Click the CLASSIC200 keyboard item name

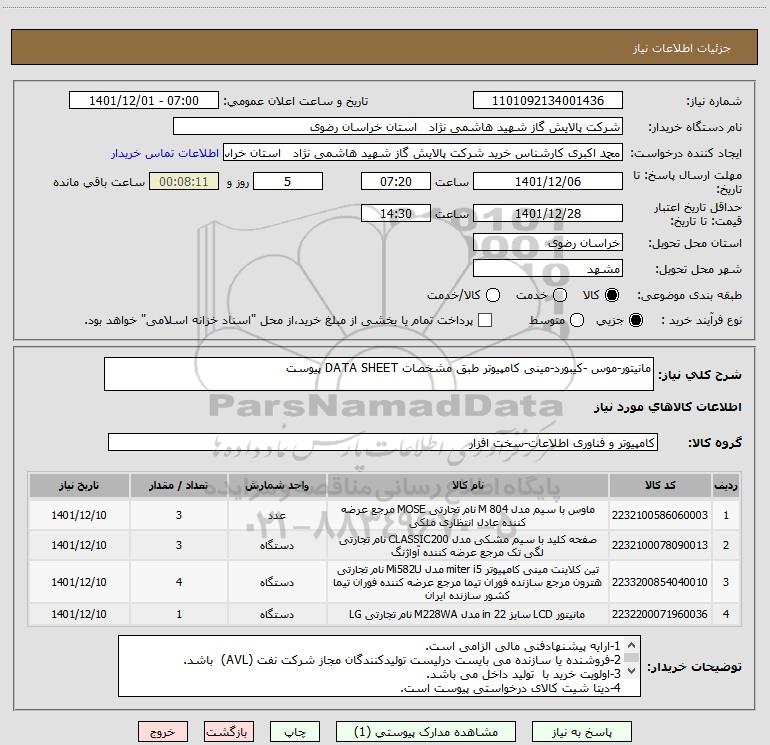468,546
